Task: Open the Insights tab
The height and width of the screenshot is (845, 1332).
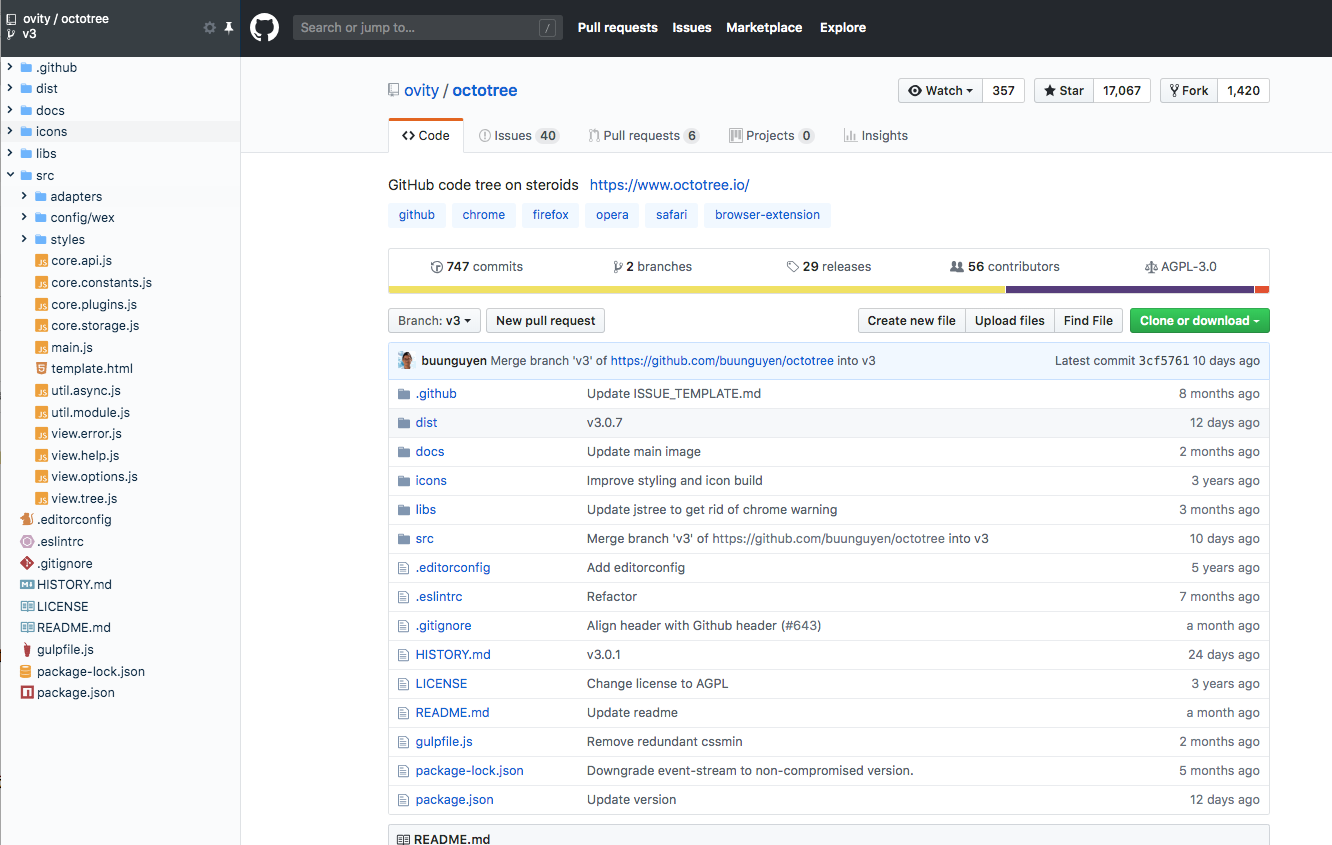Action: 876,136
